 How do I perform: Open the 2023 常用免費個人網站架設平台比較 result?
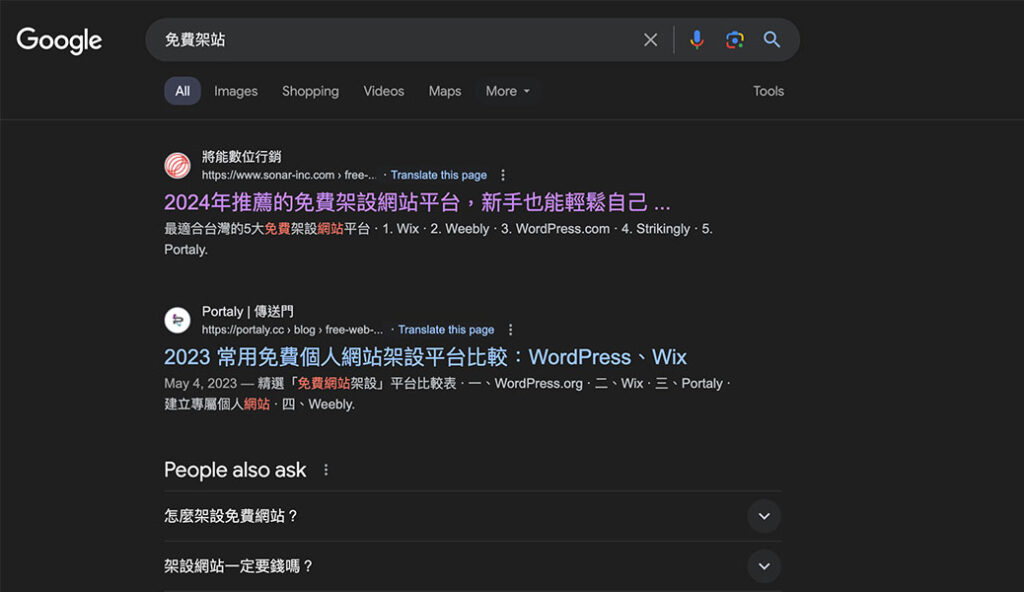point(423,356)
